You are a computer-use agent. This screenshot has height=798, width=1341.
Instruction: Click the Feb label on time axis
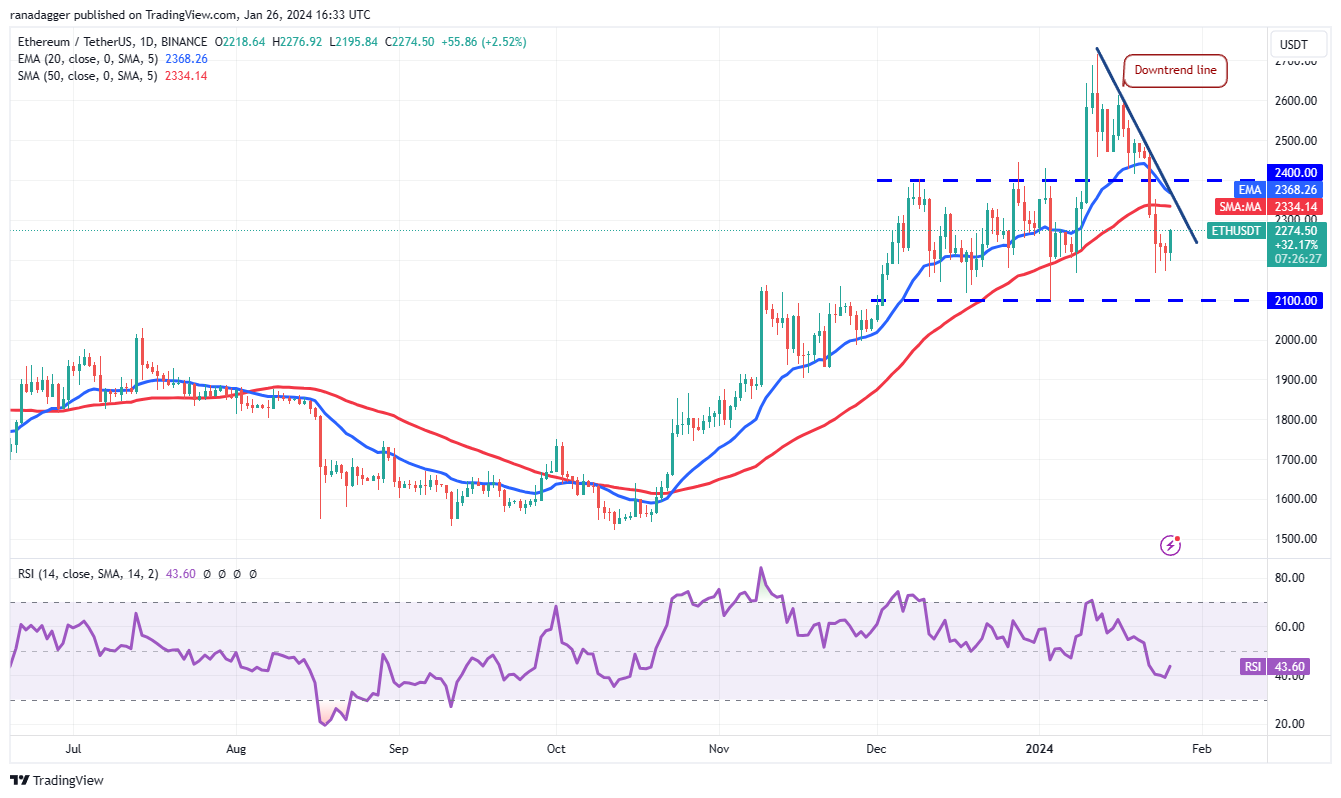(x=1201, y=747)
